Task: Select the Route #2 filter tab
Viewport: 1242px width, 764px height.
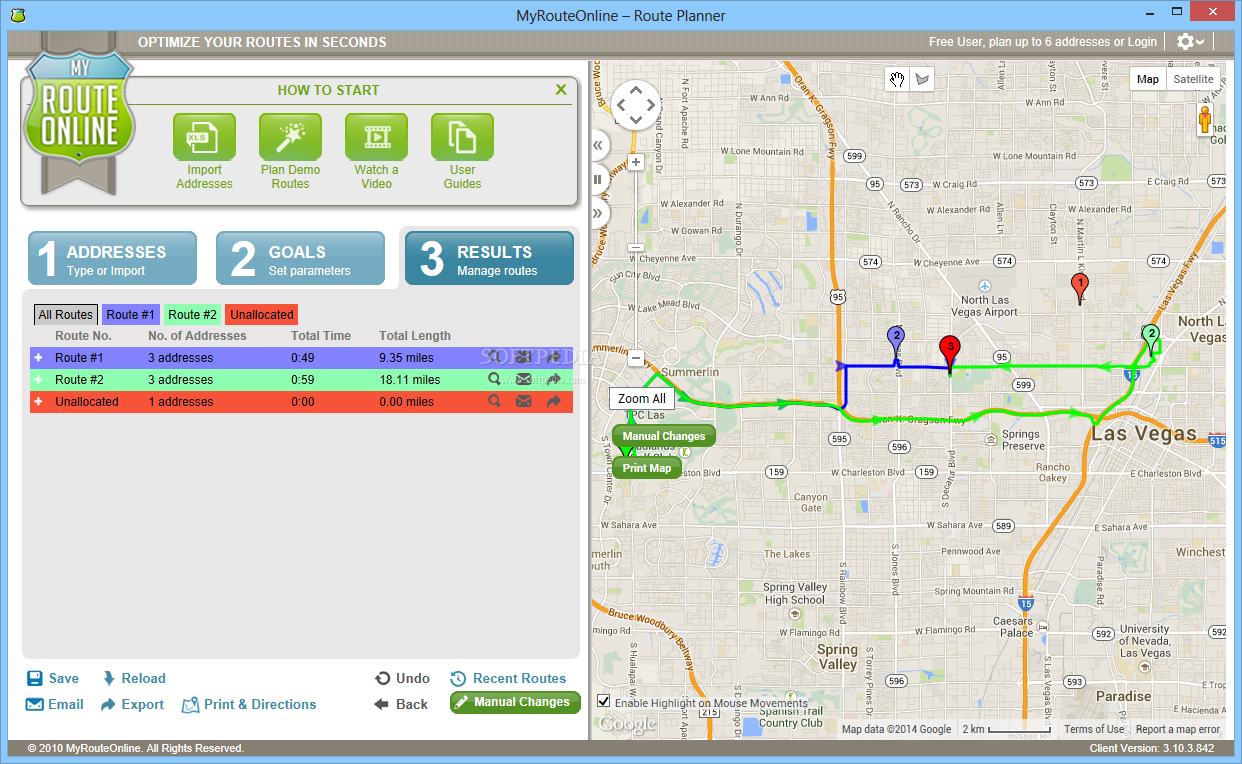Action: point(192,314)
